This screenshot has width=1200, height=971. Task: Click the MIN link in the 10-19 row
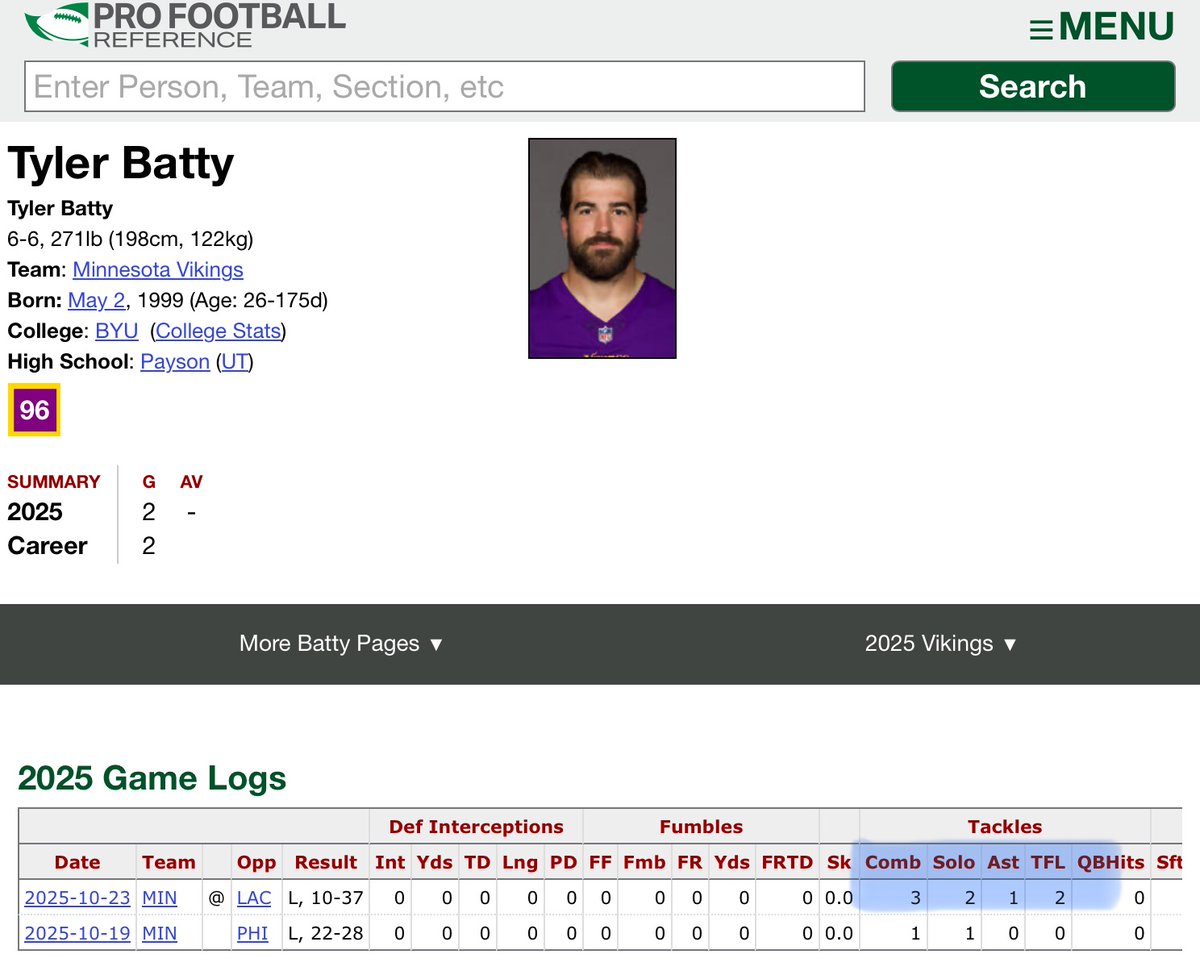click(159, 934)
